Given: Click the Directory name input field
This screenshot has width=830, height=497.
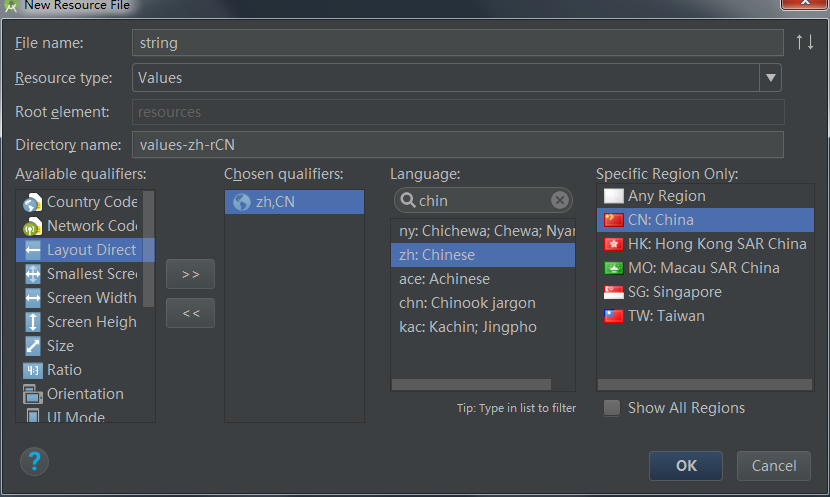Looking at the screenshot, I should (458, 144).
